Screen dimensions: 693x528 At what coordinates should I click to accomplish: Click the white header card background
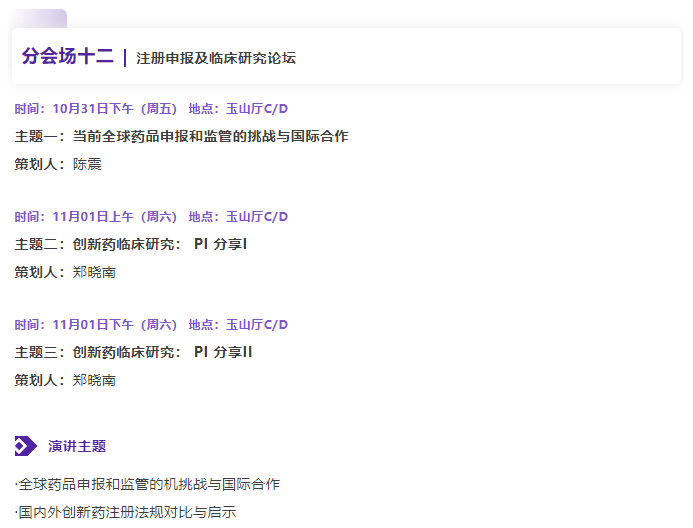pyautogui.click(x=500, y=57)
